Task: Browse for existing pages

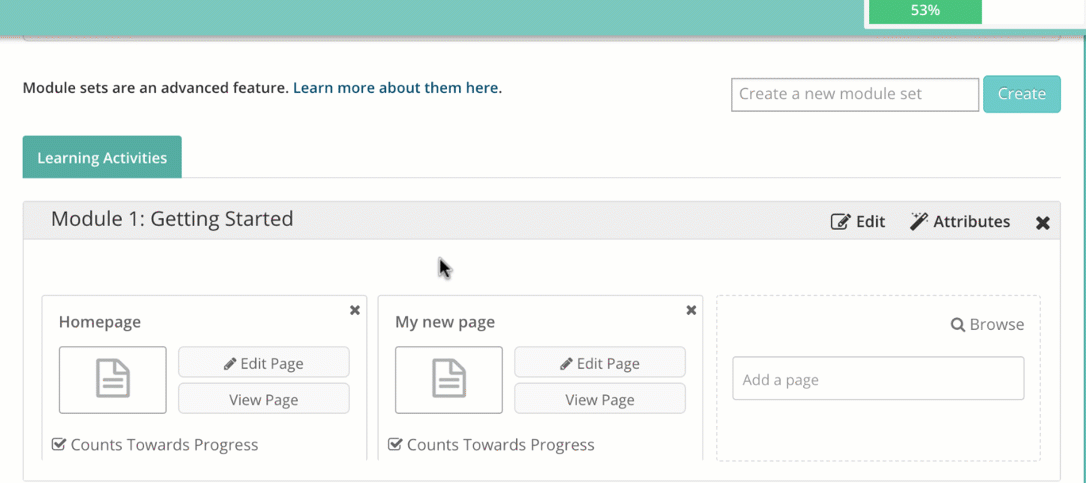Action: click(x=988, y=324)
